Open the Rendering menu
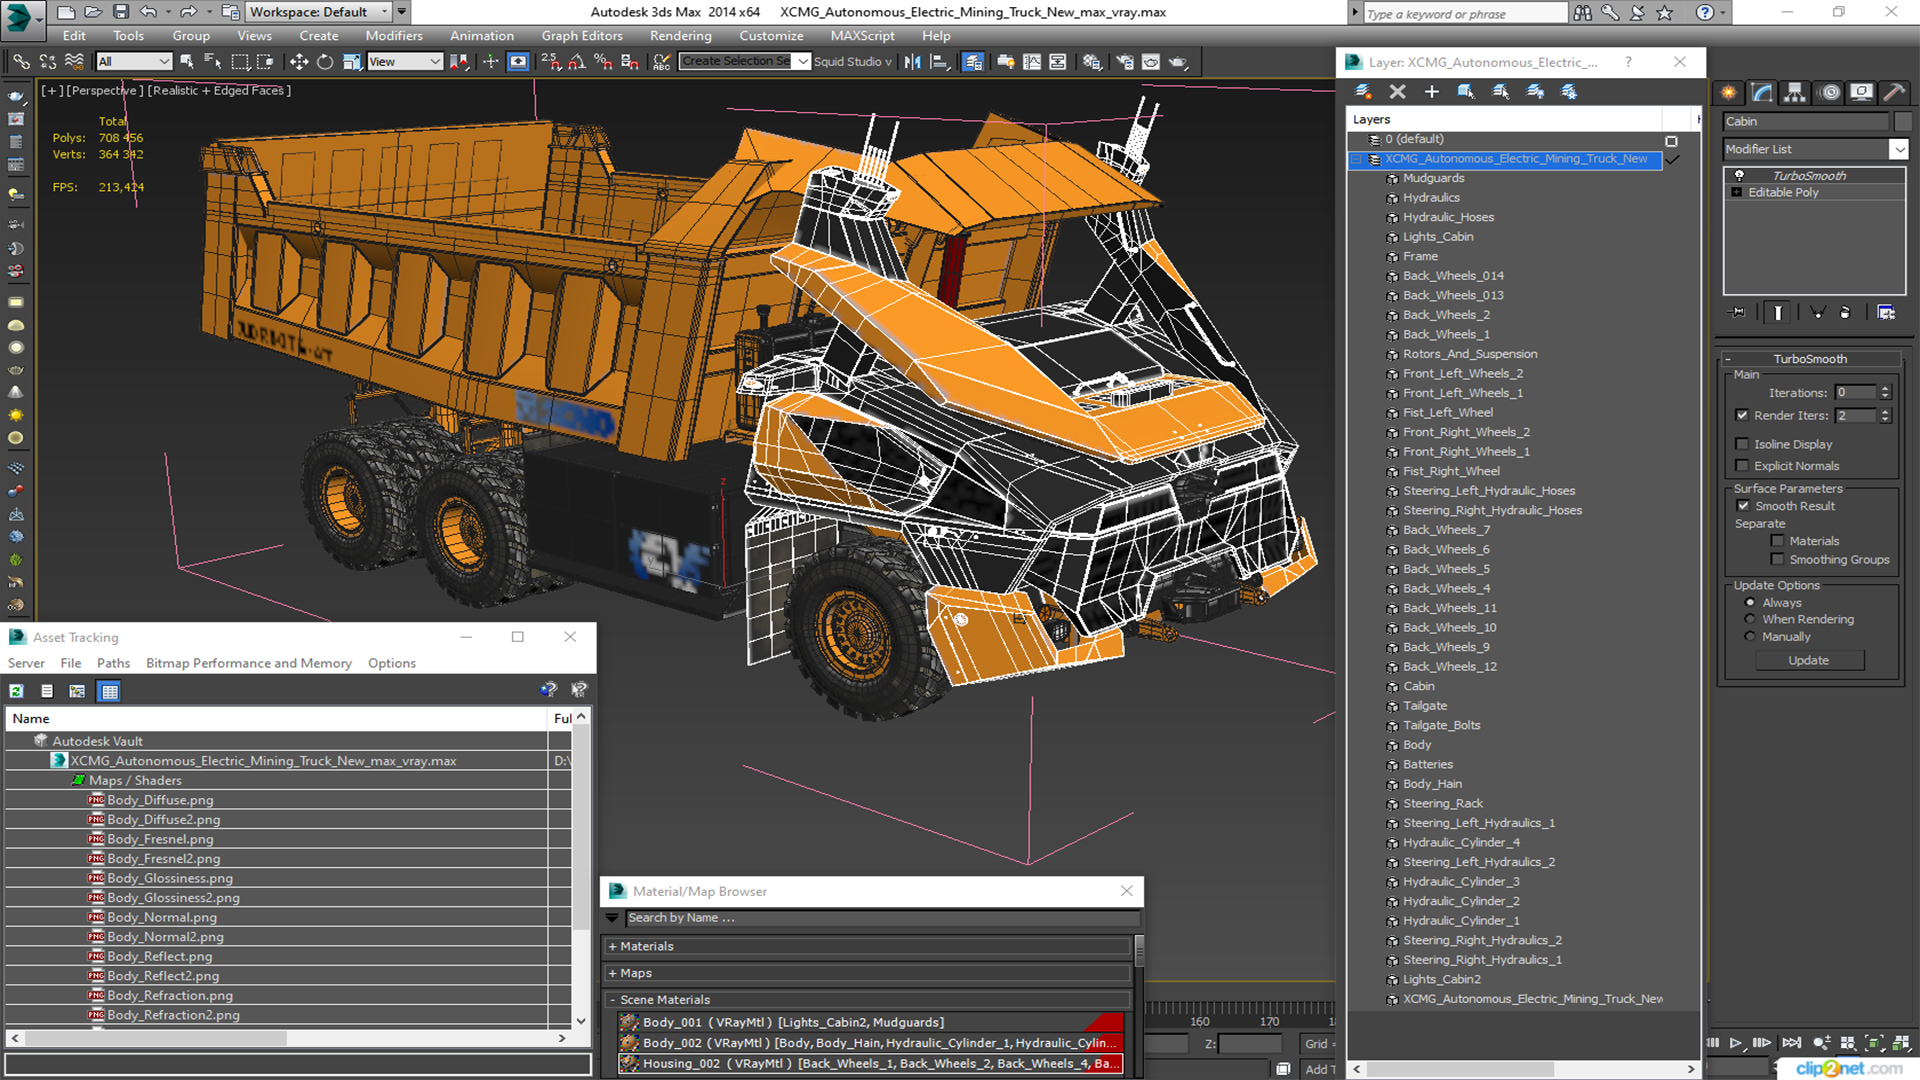 coord(680,36)
